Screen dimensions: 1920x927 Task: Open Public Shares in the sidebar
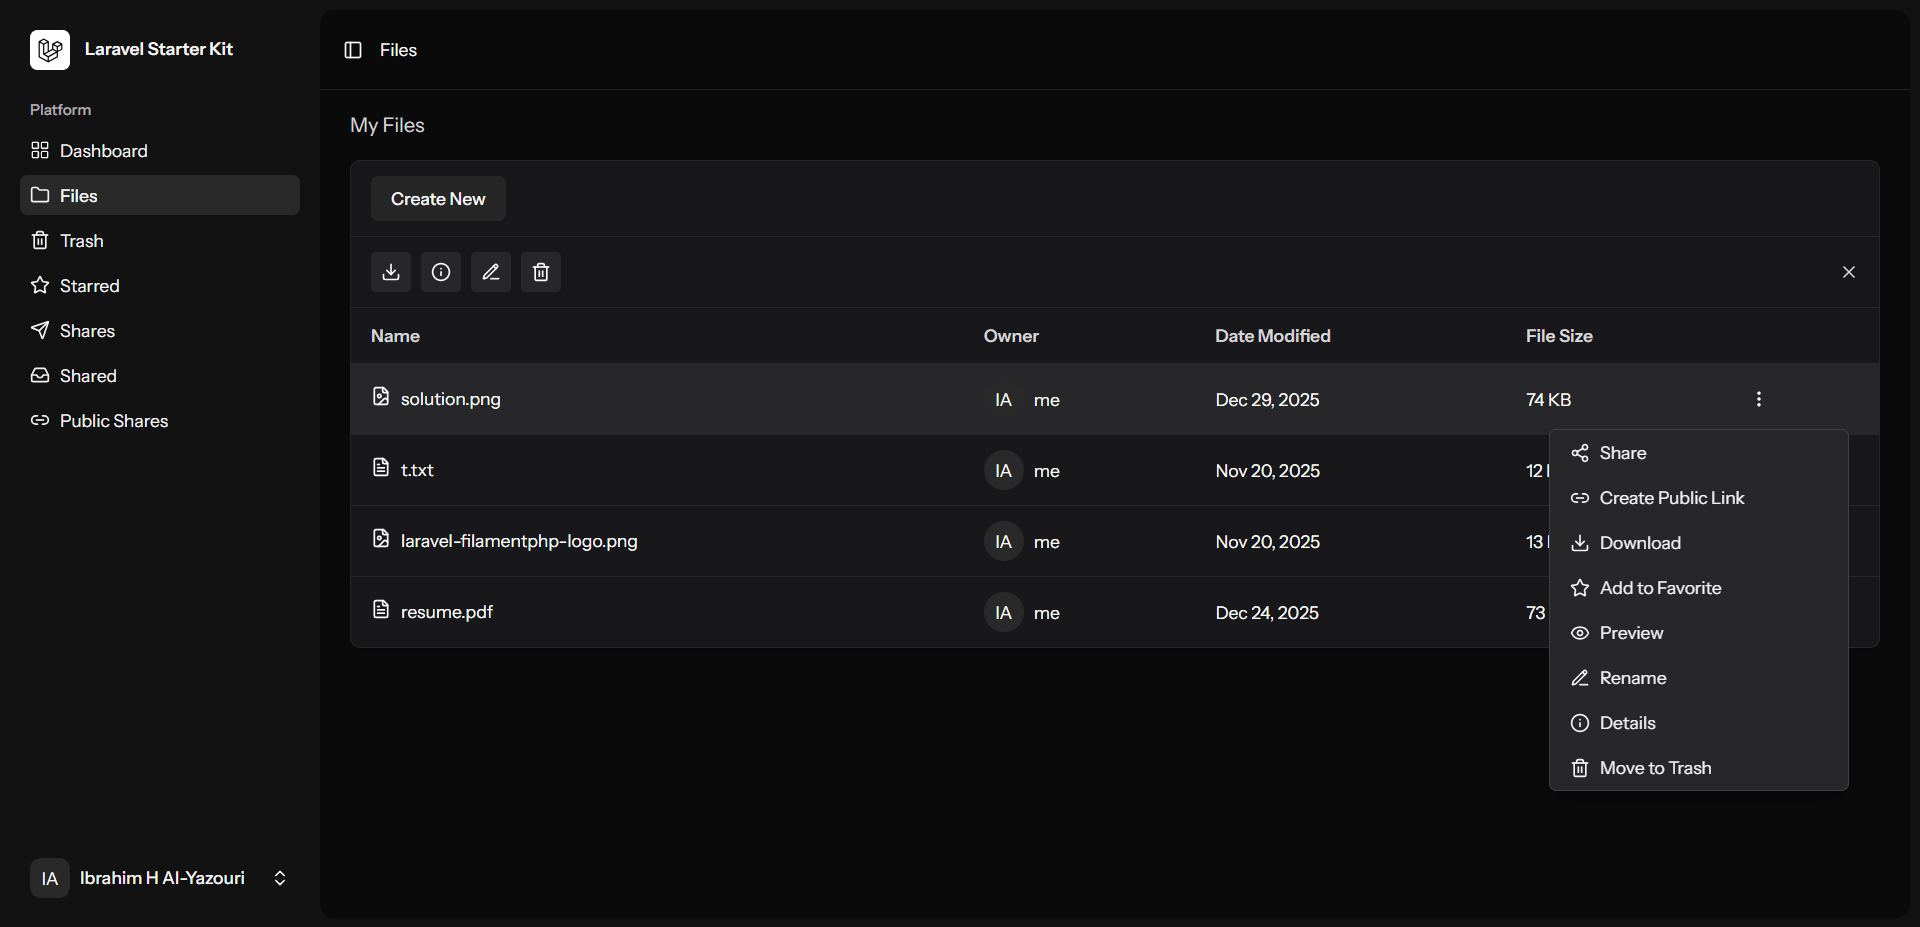click(x=160, y=420)
